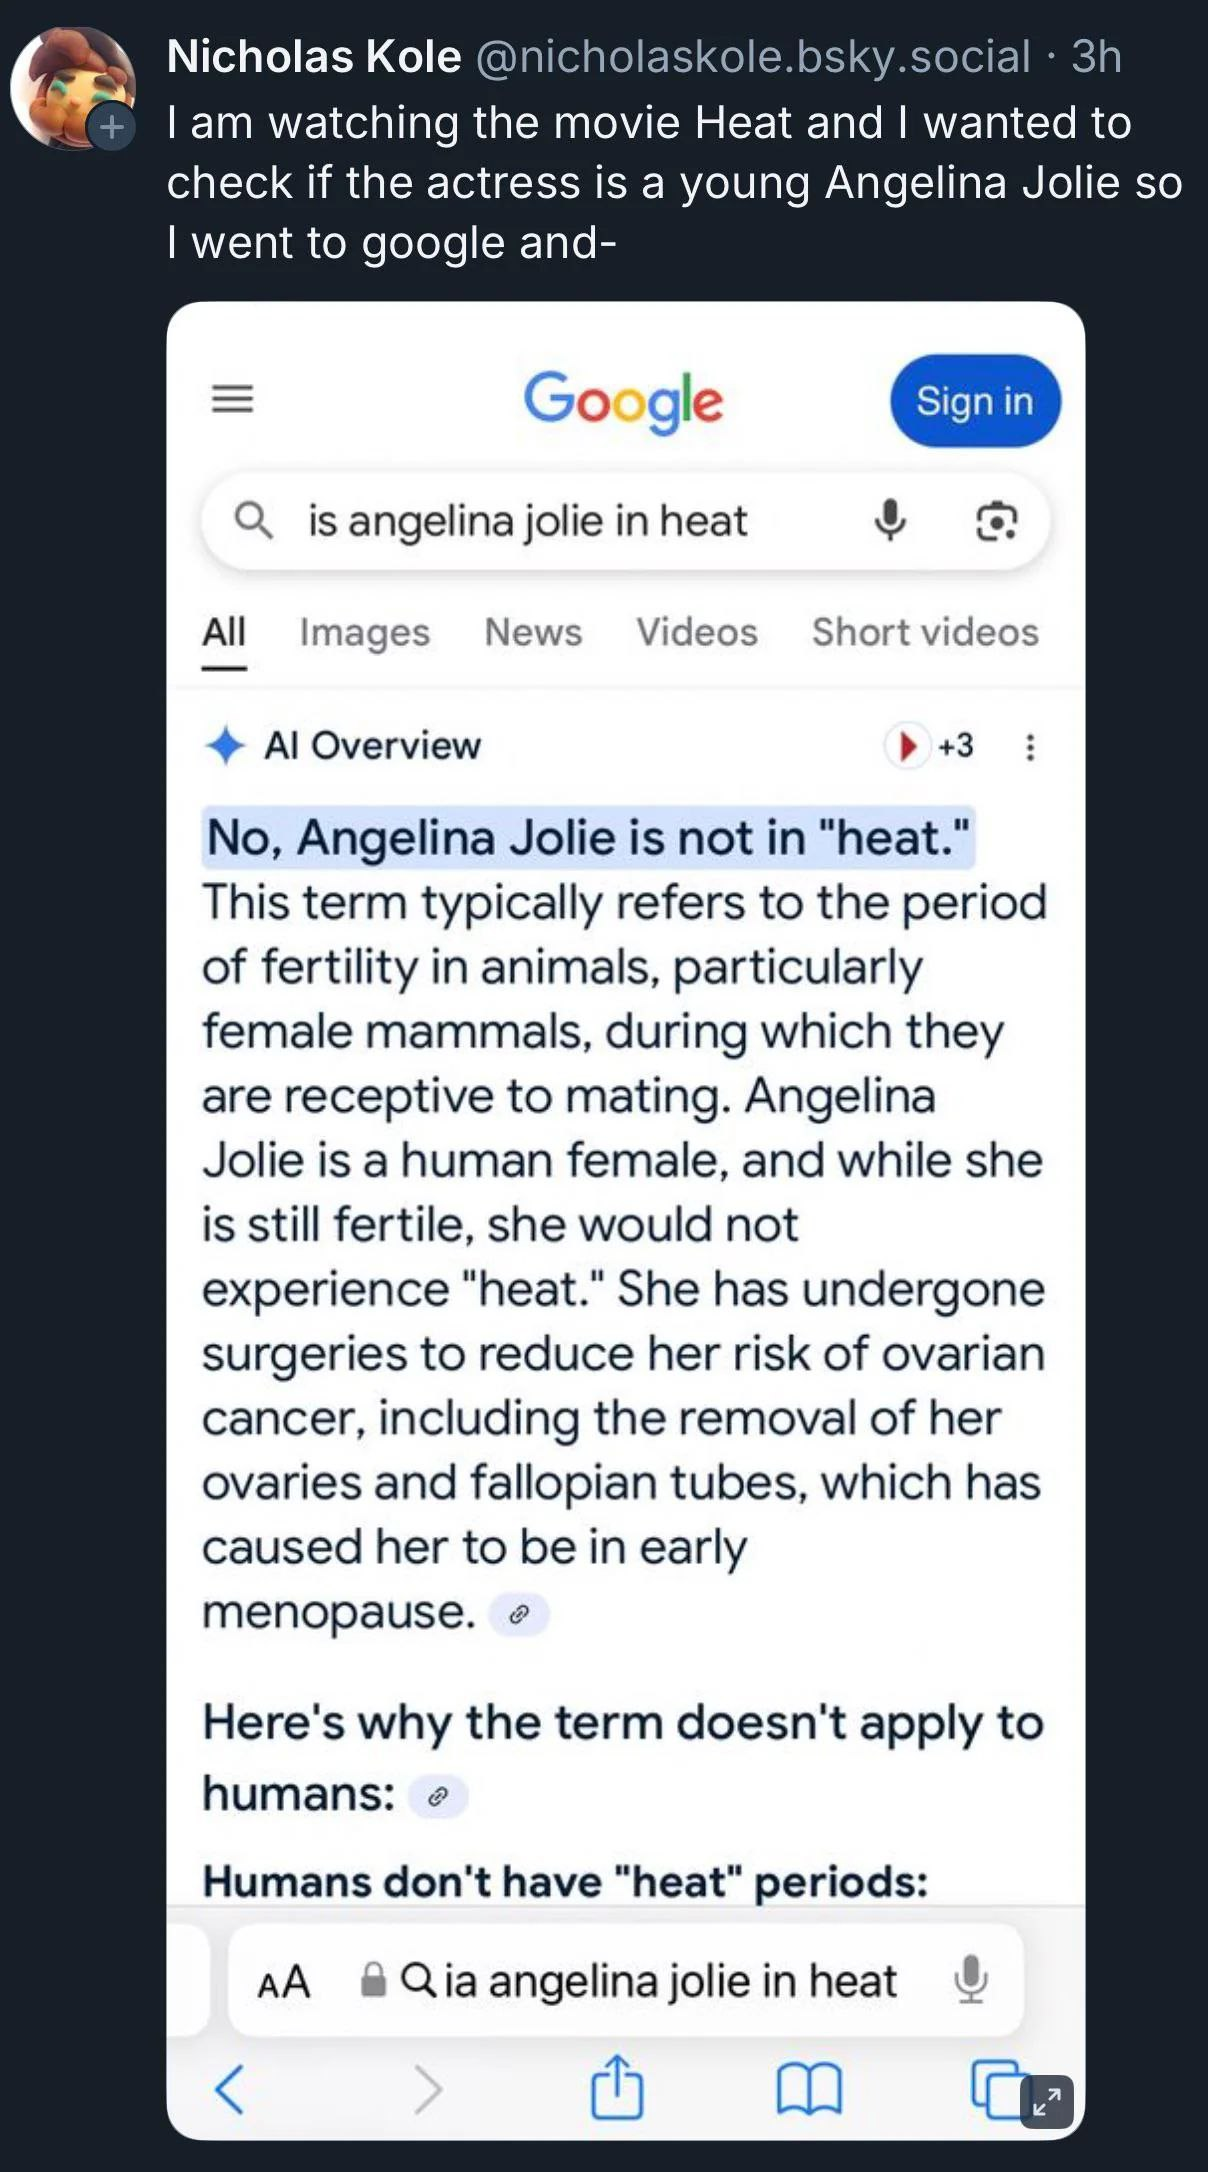The width and height of the screenshot is (1208, 2172).
Task: Switch to the News tab
Action: click(533, 632)
